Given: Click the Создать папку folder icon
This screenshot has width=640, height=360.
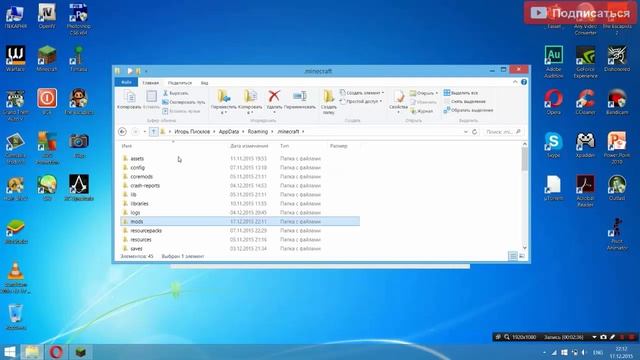Looking at the screenshot, I should point(329,96).
